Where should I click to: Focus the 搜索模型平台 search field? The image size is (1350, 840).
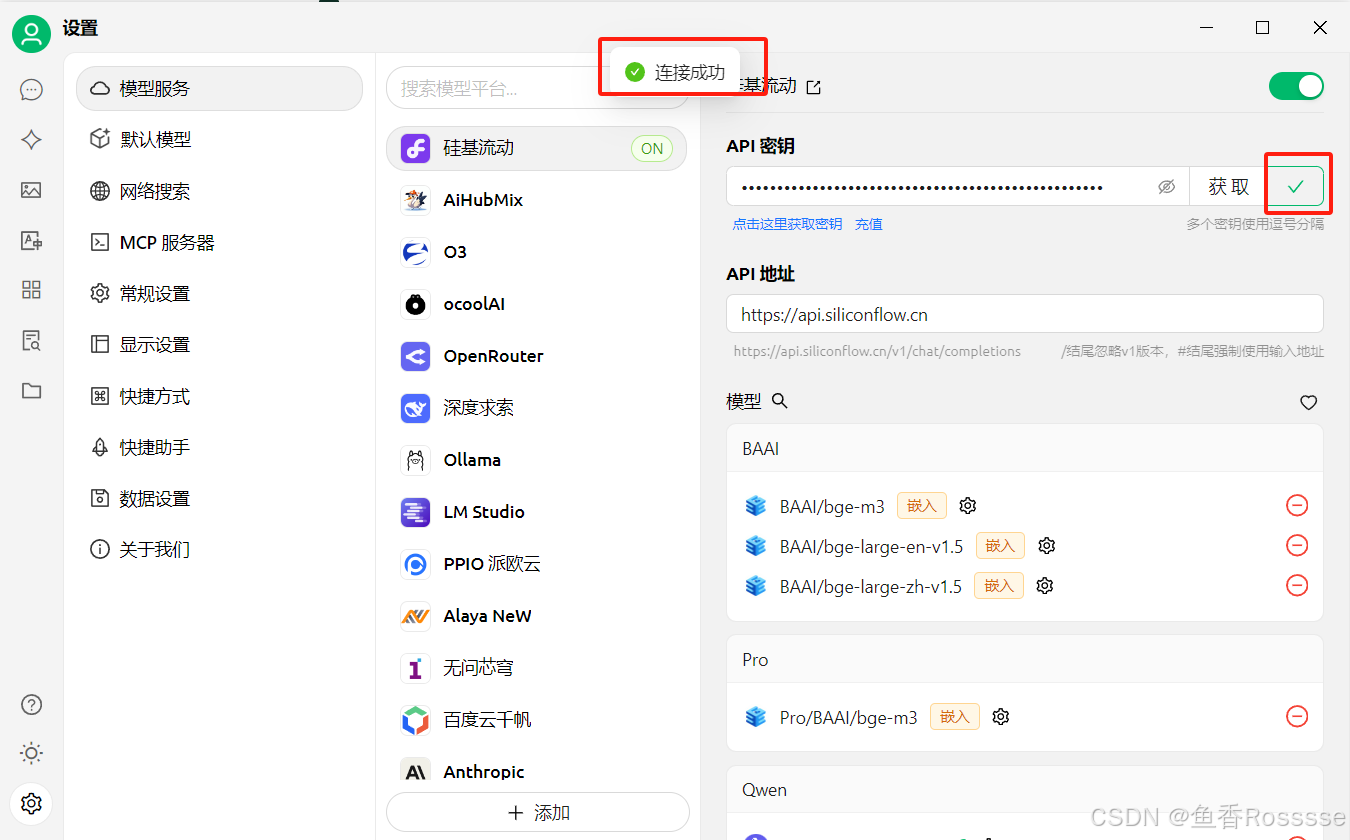coord(537,88)
